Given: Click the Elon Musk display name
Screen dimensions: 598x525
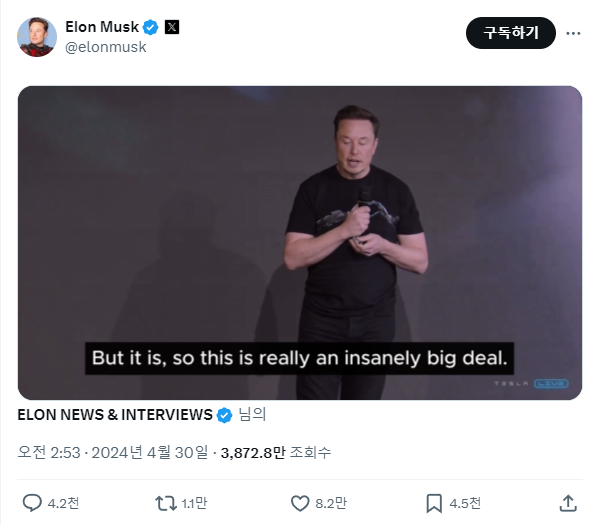Looking at the screenshot, I should pyautogui.click(x=102, y=27).
